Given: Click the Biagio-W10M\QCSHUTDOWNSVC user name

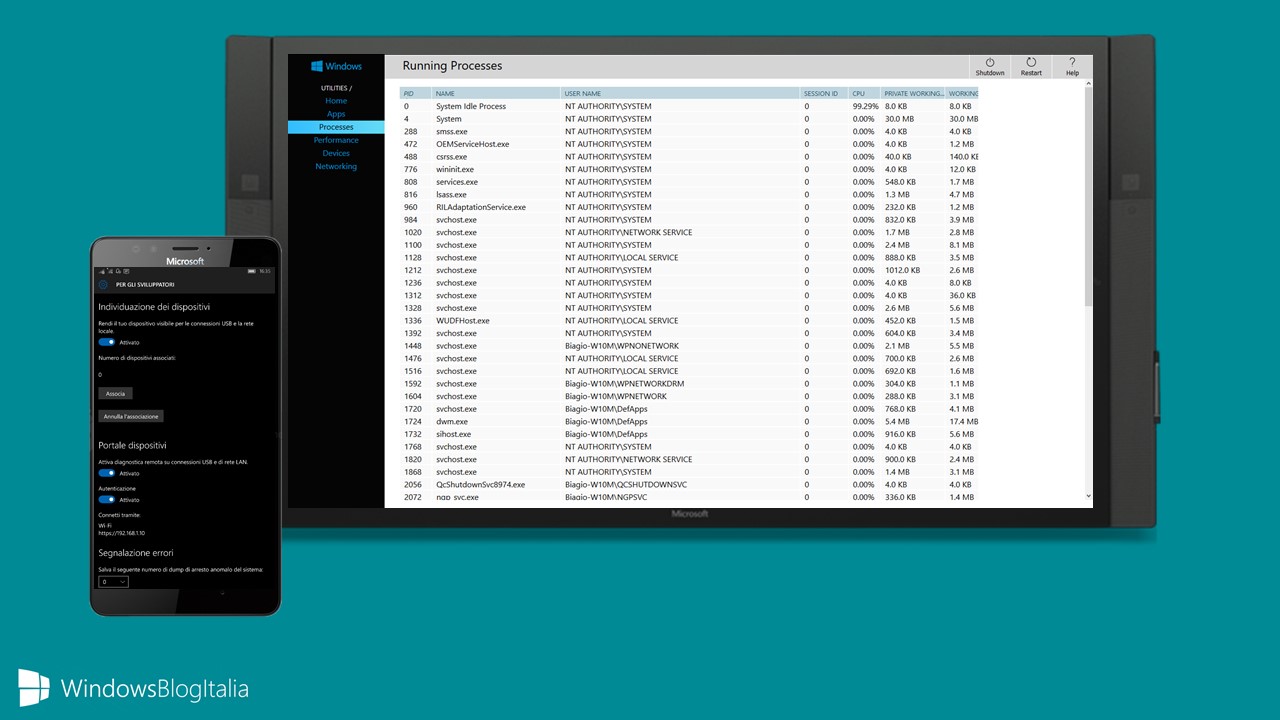Looking at the screenshot, I should 626,484.
